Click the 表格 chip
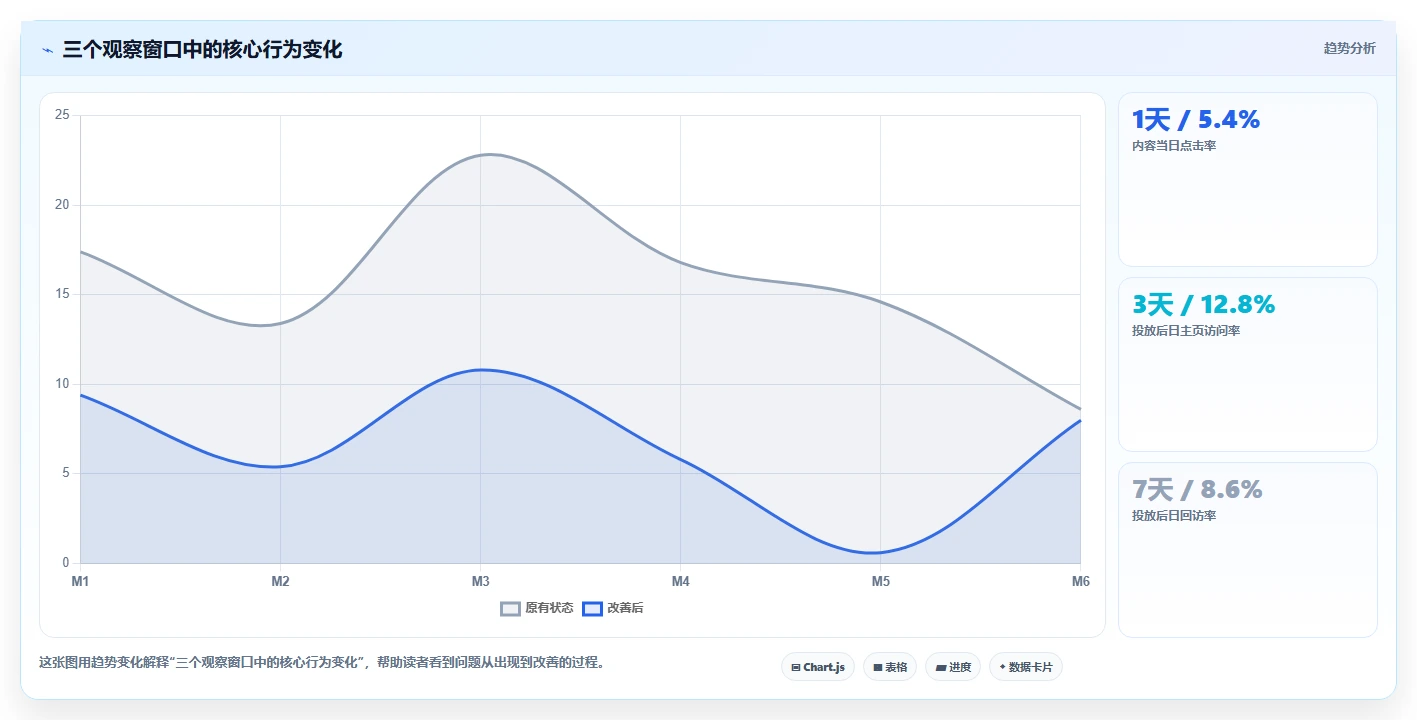Viewport: 1417px width, 720px height. (890, 667)
